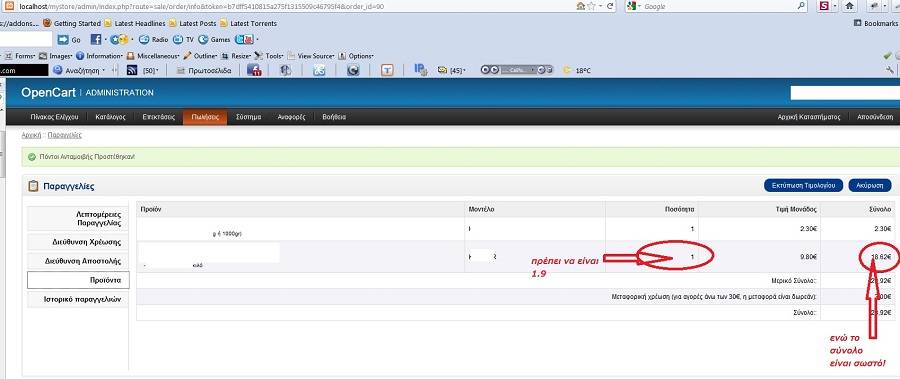The image size is (900, 379).
Task: Open the Getting Started bookmark
Action: (72, 24)
